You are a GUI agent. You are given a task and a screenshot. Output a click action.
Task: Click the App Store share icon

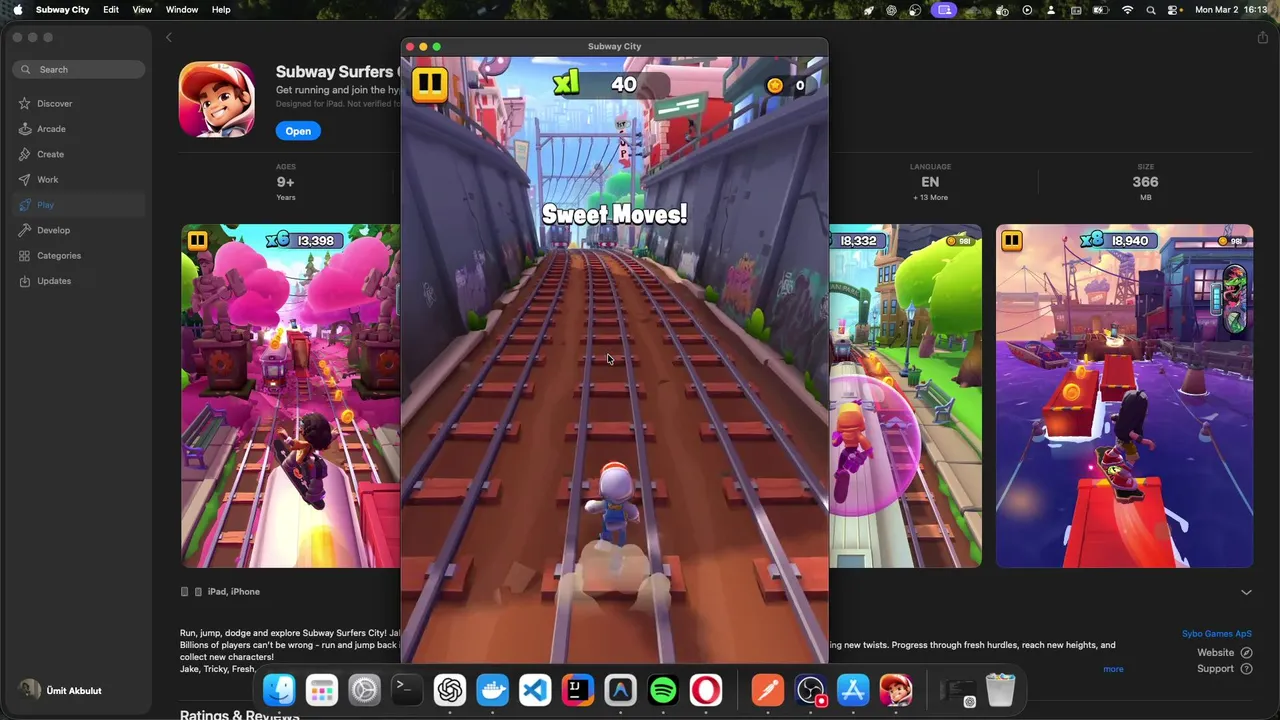1263,37
